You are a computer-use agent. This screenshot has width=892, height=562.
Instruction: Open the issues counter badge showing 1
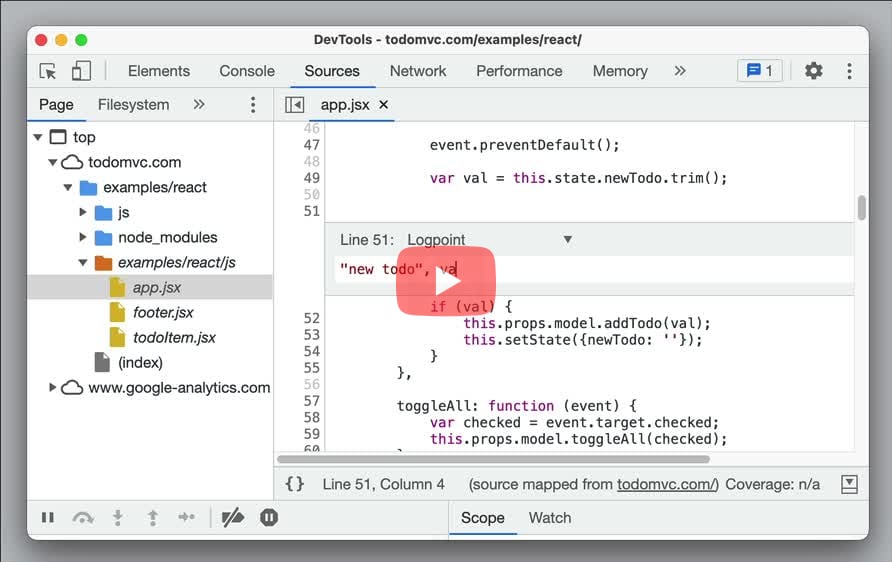pos(759,71)
